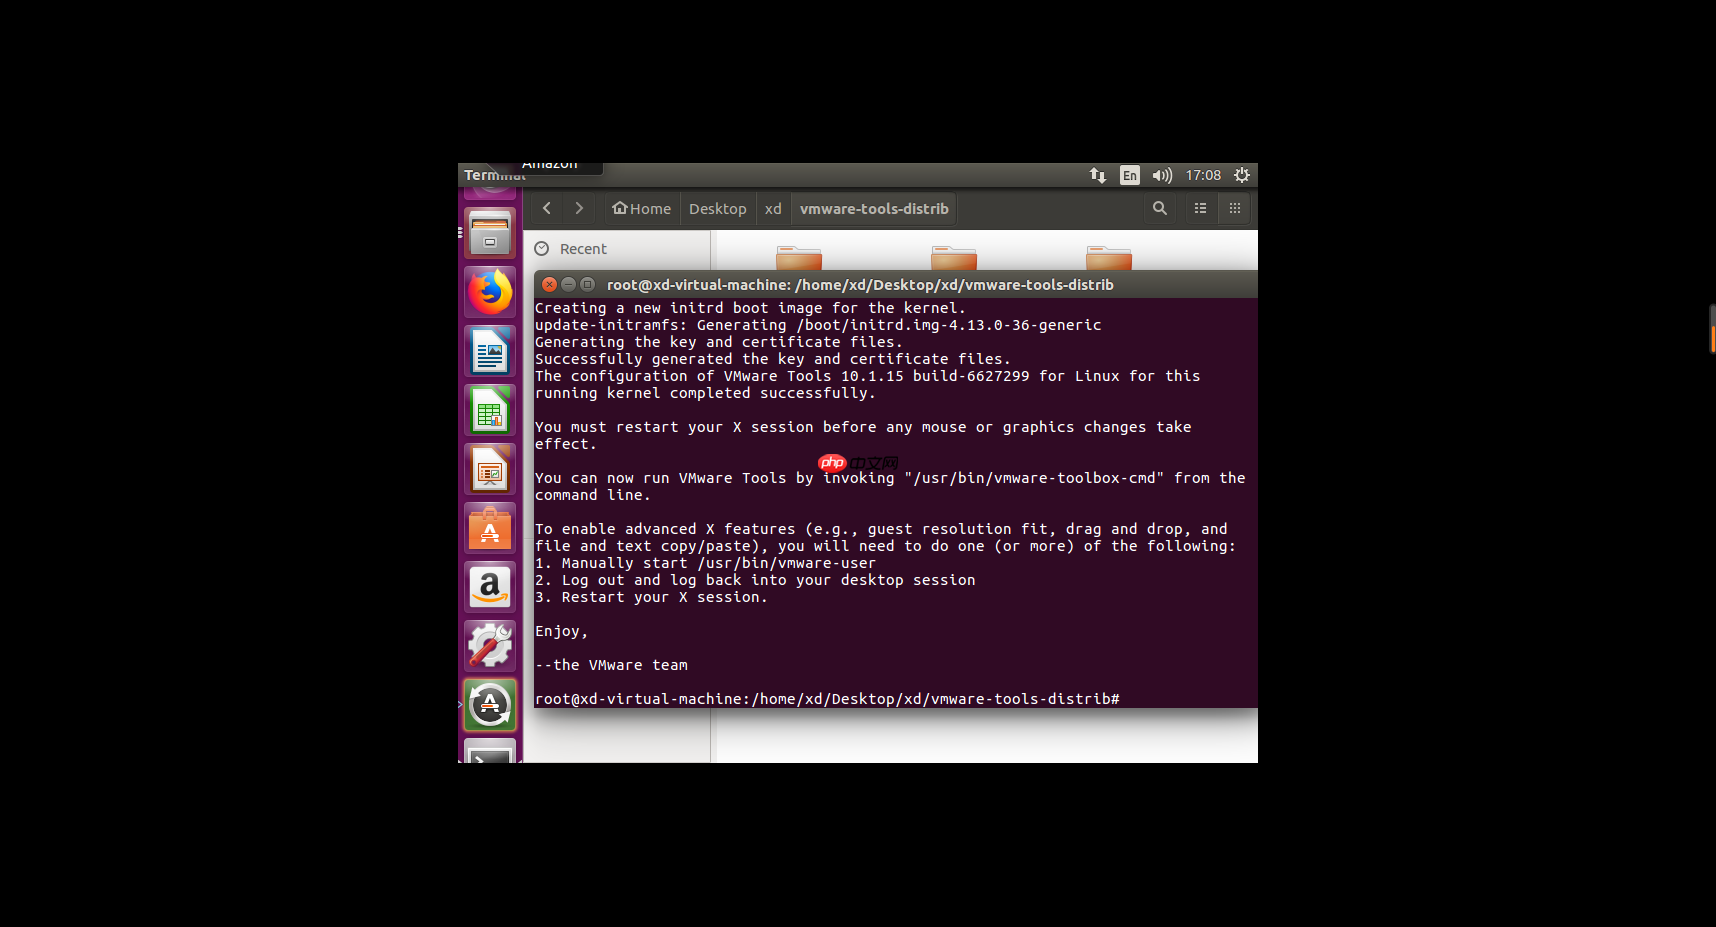Image resolution: width=1716 pixels, height=927 pixels.
Task: Launch Software Updater from the dock
Action: point(489,704)
